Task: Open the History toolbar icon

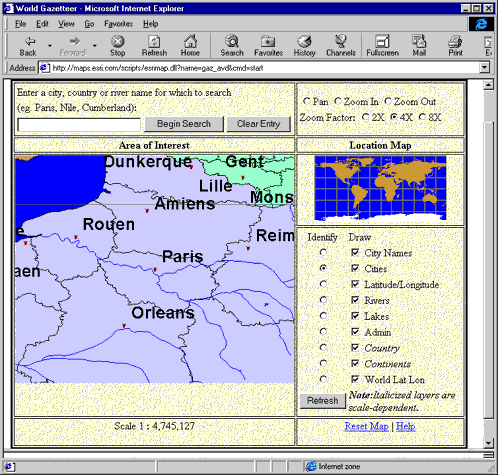Action: (x=304, y=42)
